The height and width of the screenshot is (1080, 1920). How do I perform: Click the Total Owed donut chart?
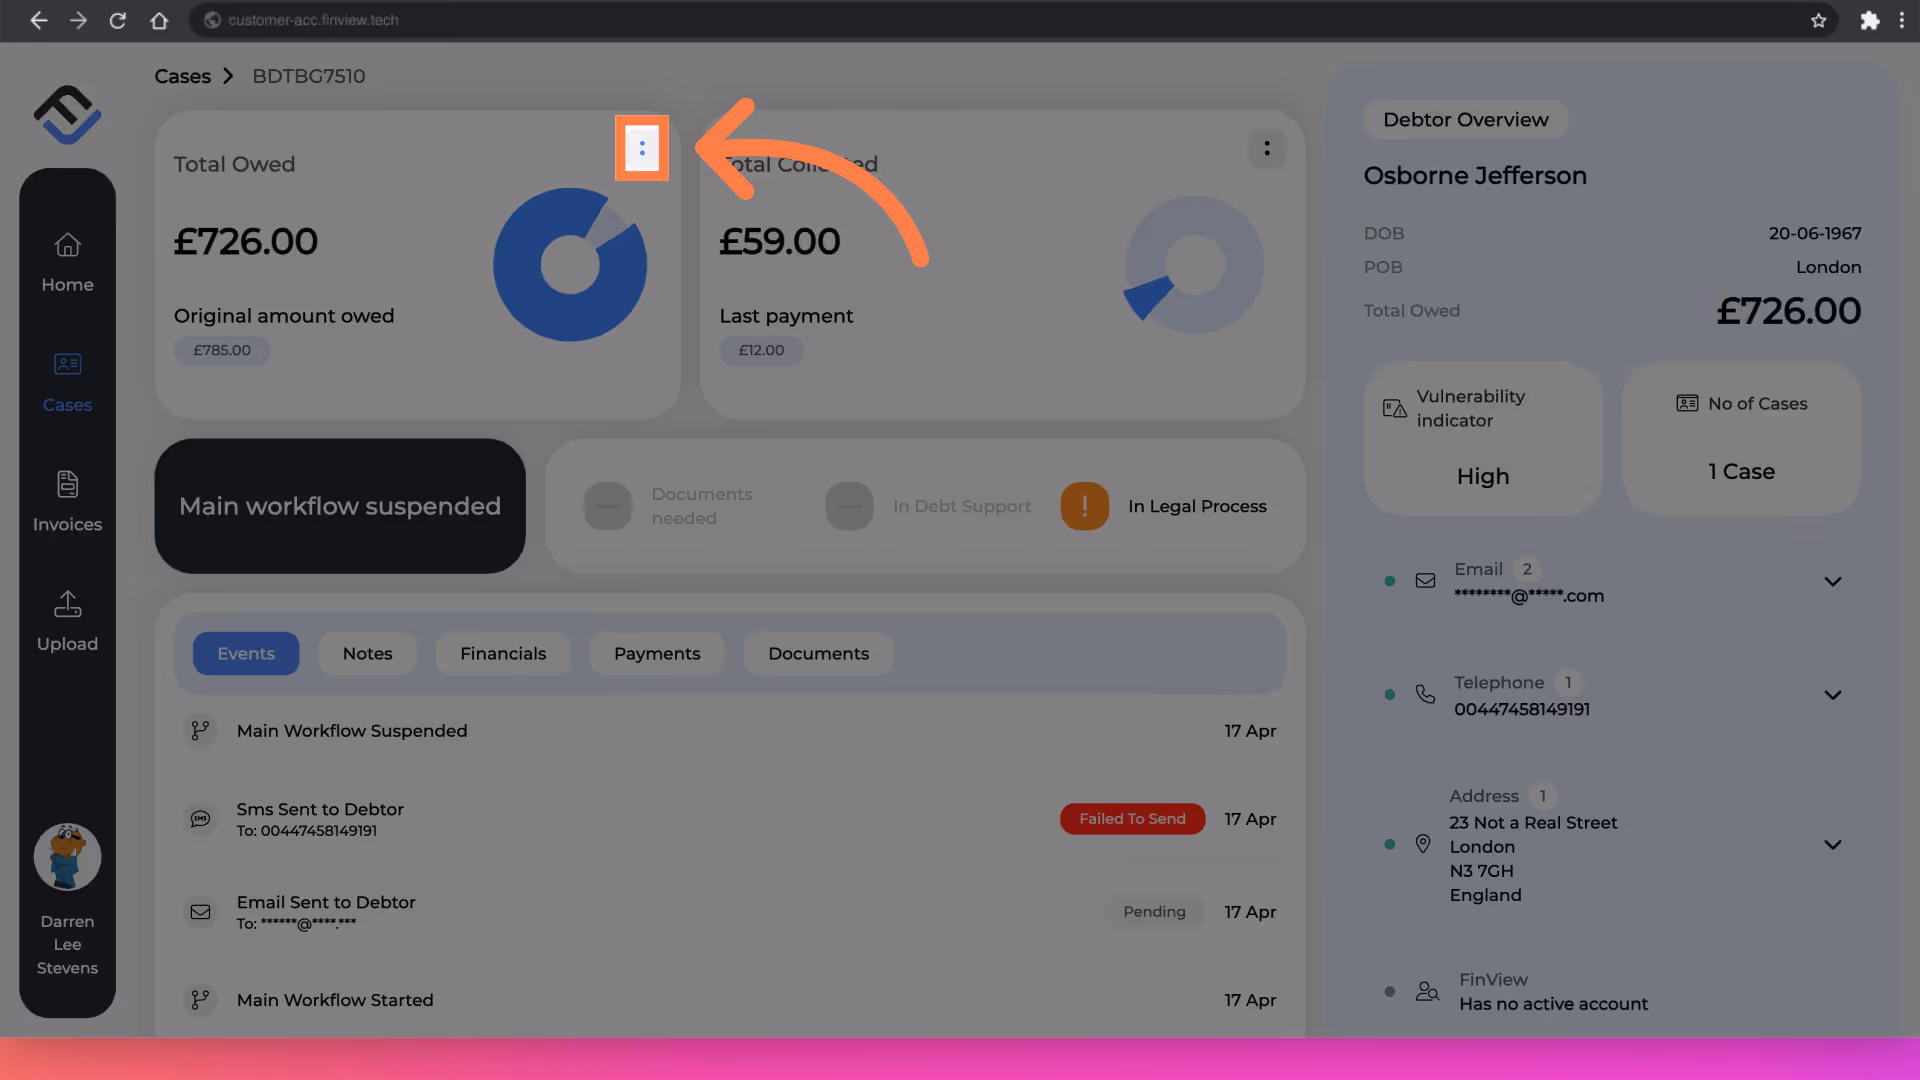(570, 265)
